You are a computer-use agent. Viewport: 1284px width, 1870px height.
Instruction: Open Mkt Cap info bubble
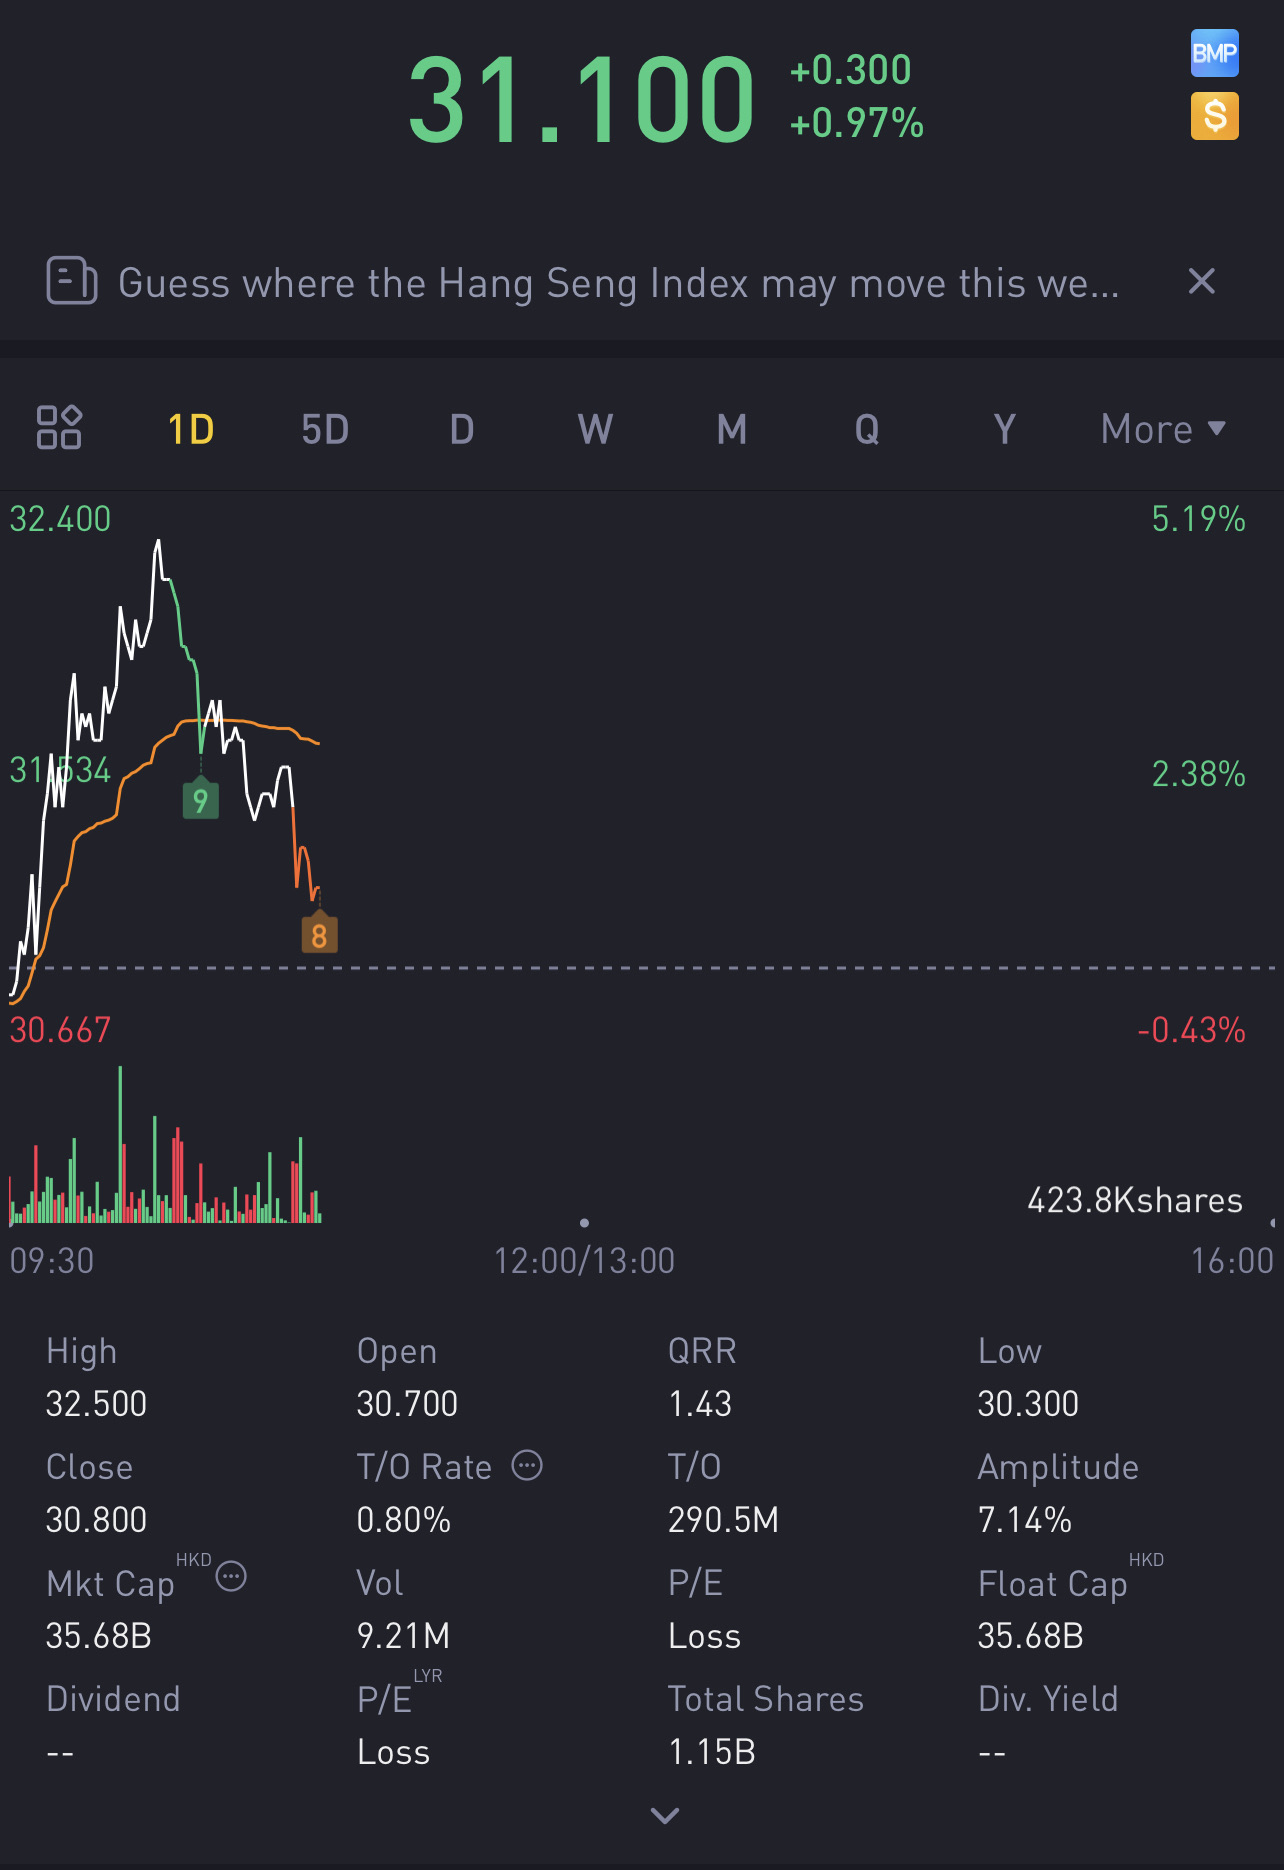231,1577
